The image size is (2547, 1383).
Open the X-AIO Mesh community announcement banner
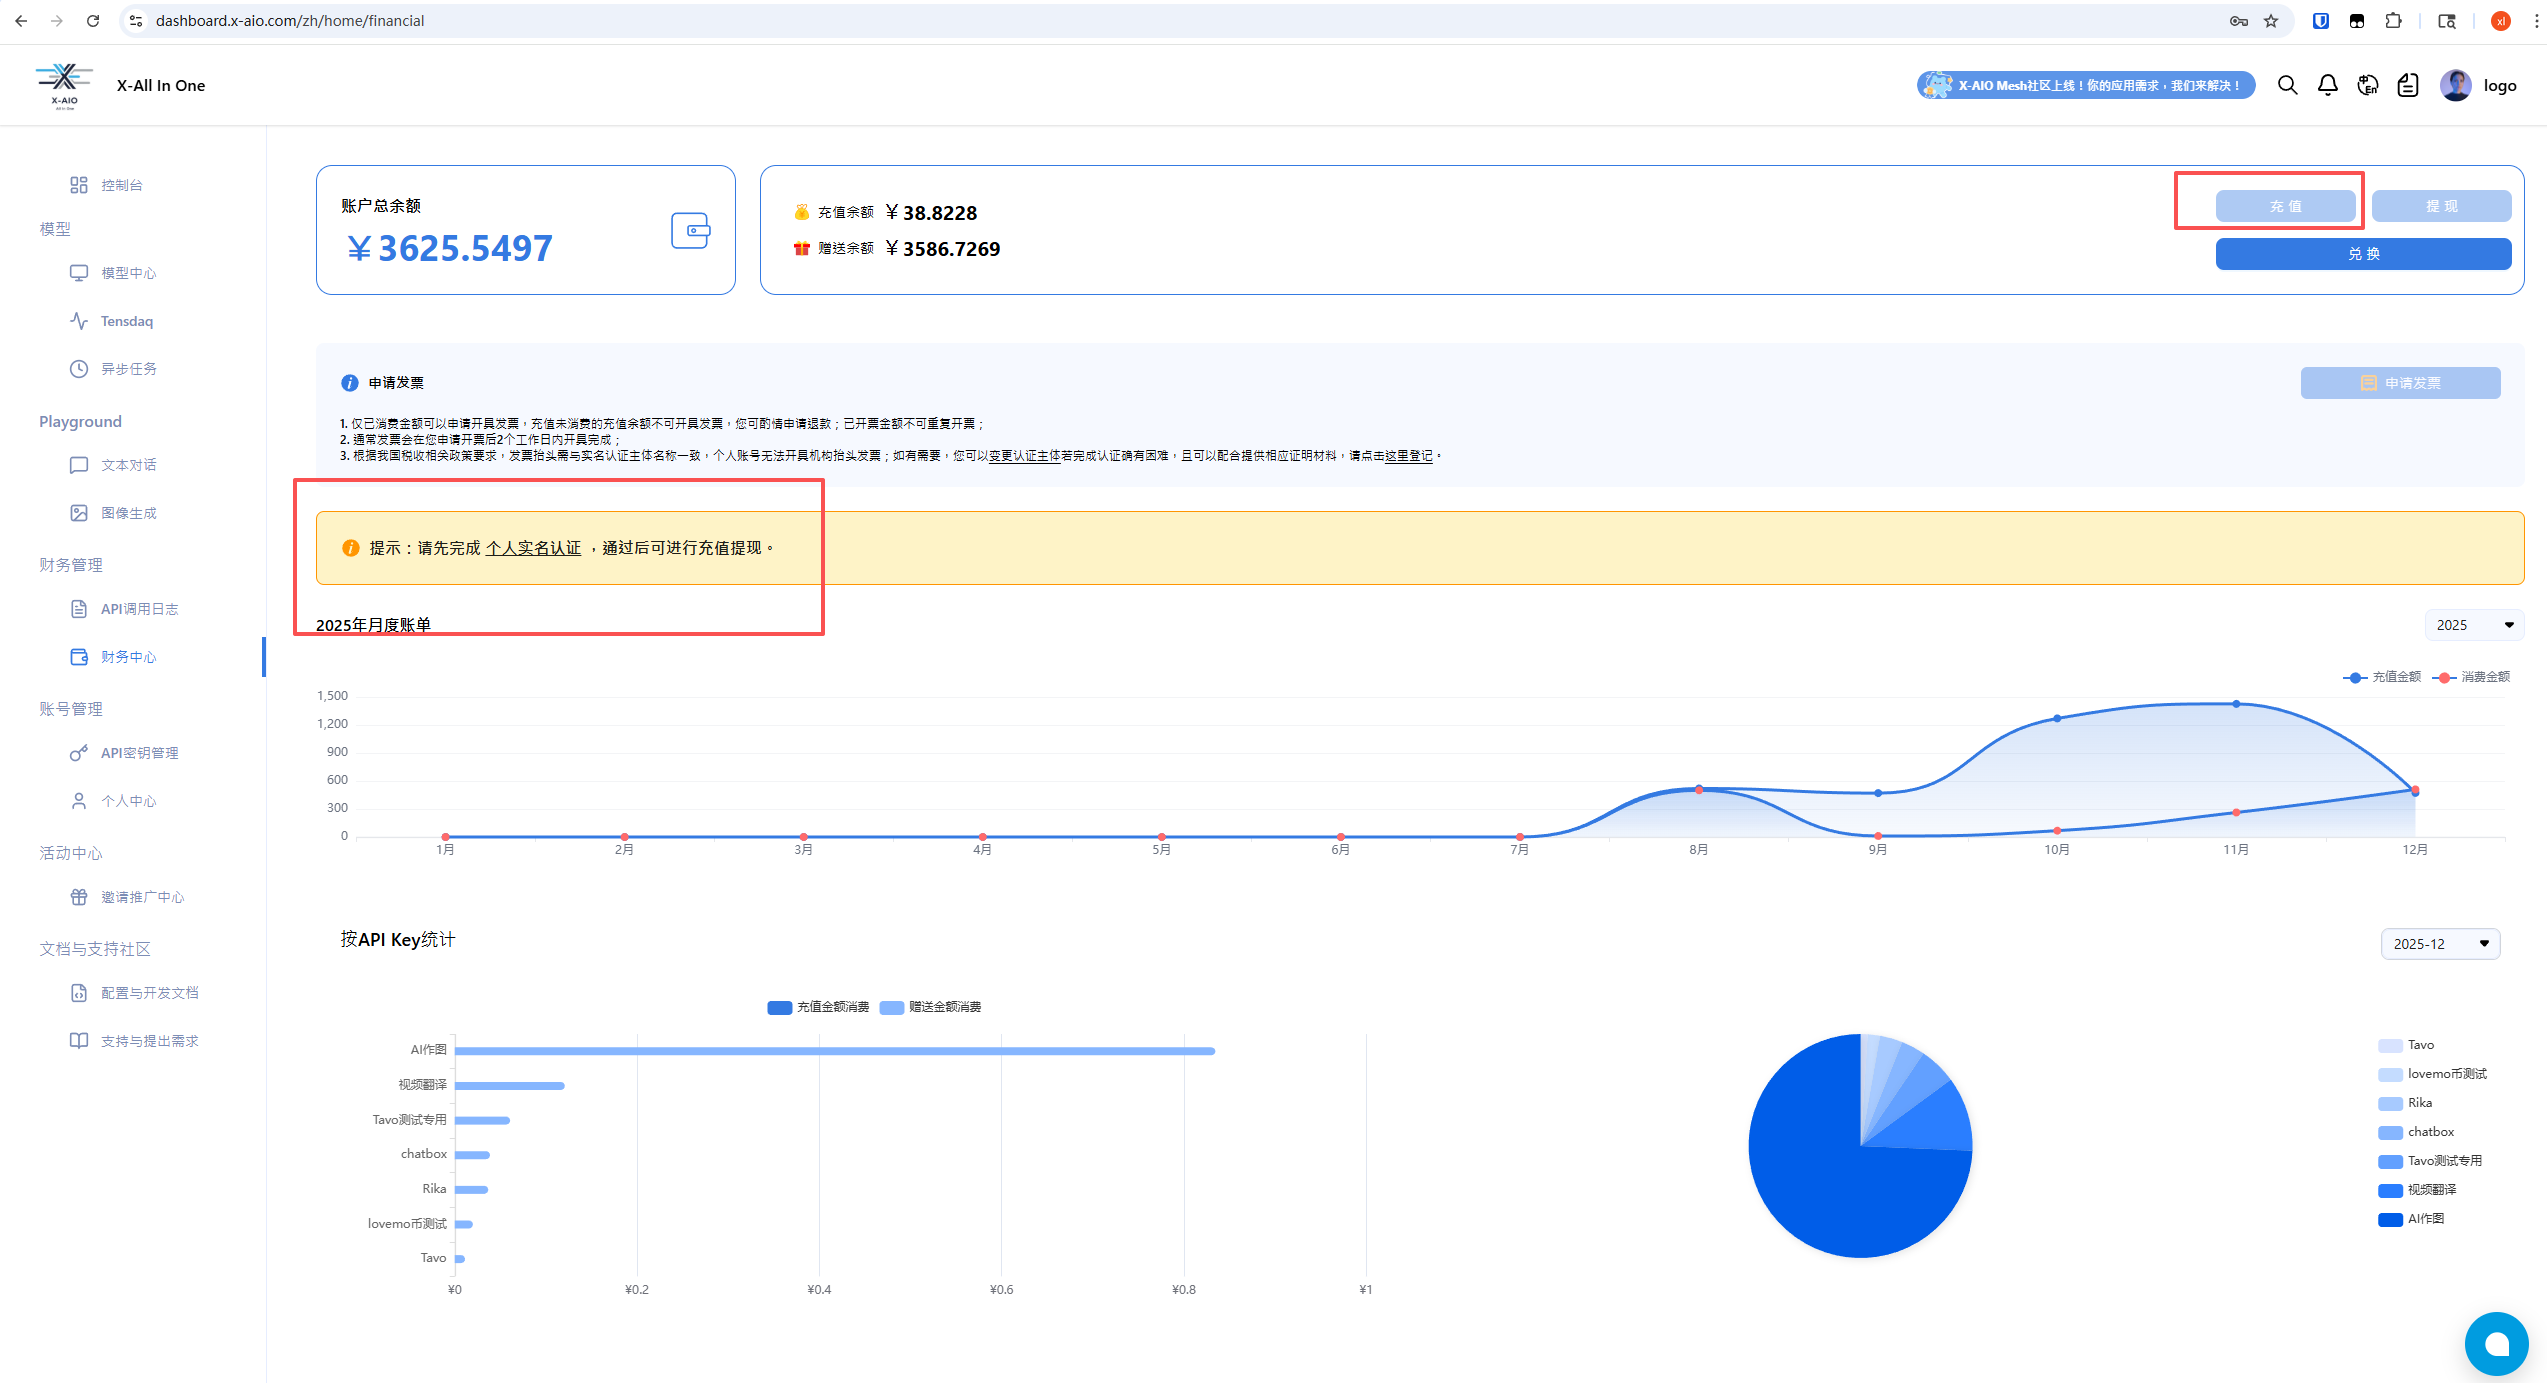pyautogui.click(x=2085, y=86)
